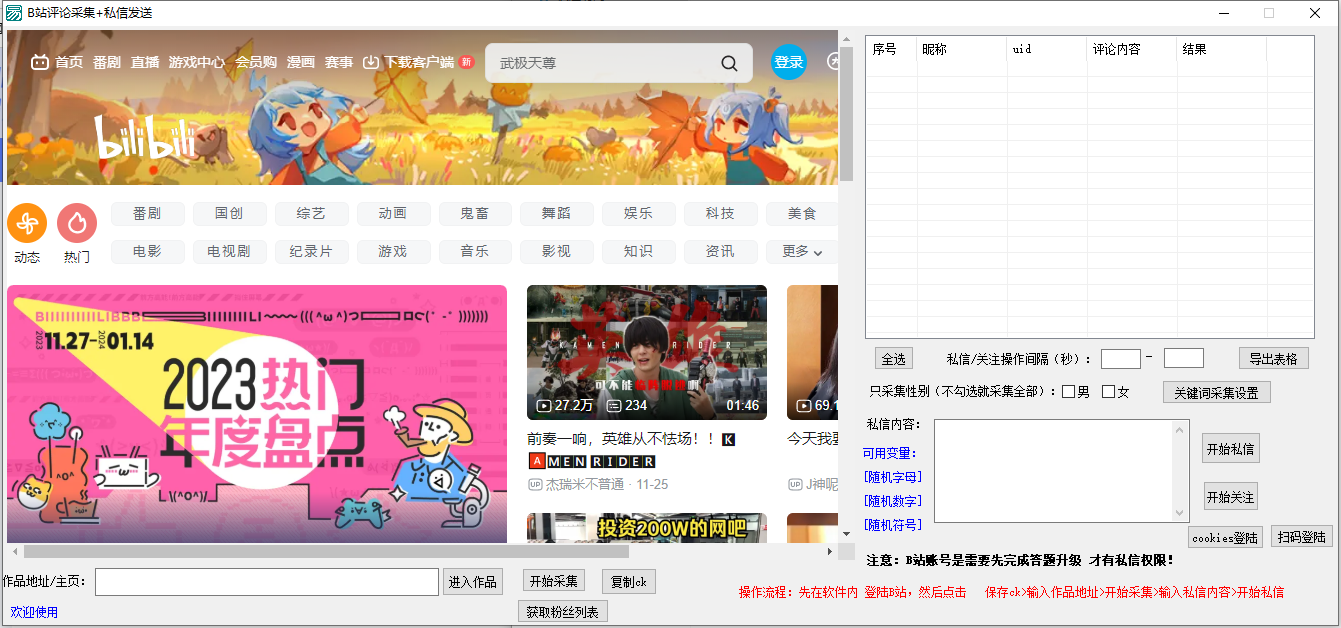Click the search magnifier icon
Screen dimensions: 1341x628
pyautogui.click(x=729, y=62)
